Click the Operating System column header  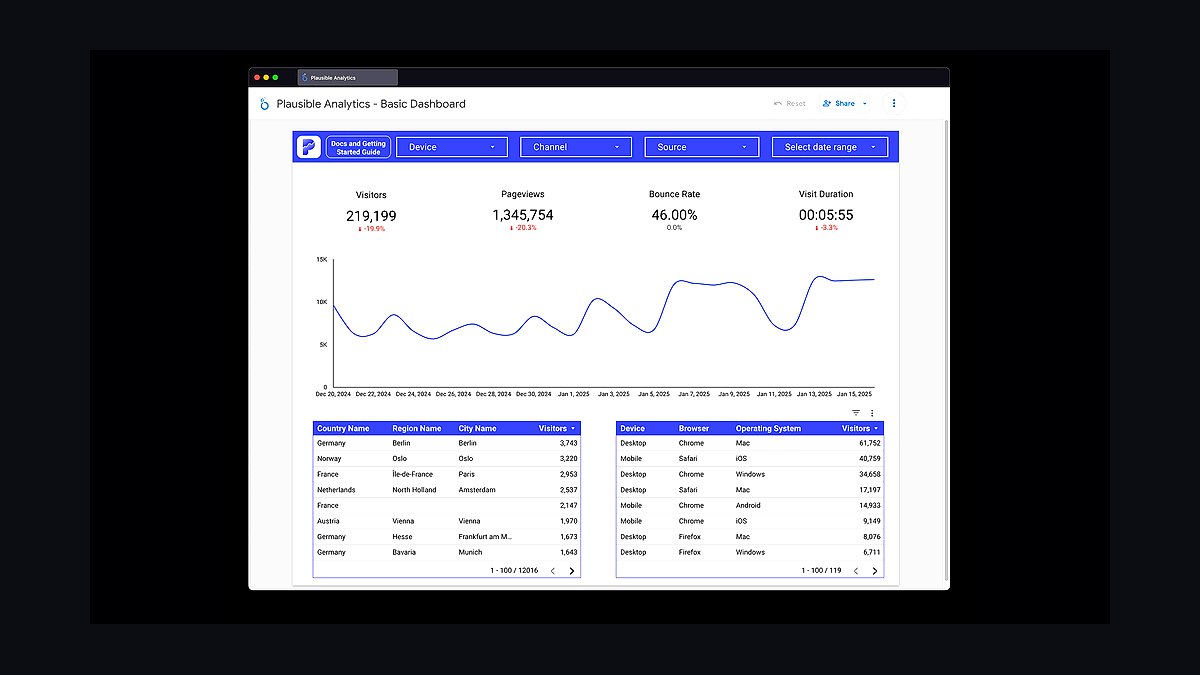click(x=768, y=428)
